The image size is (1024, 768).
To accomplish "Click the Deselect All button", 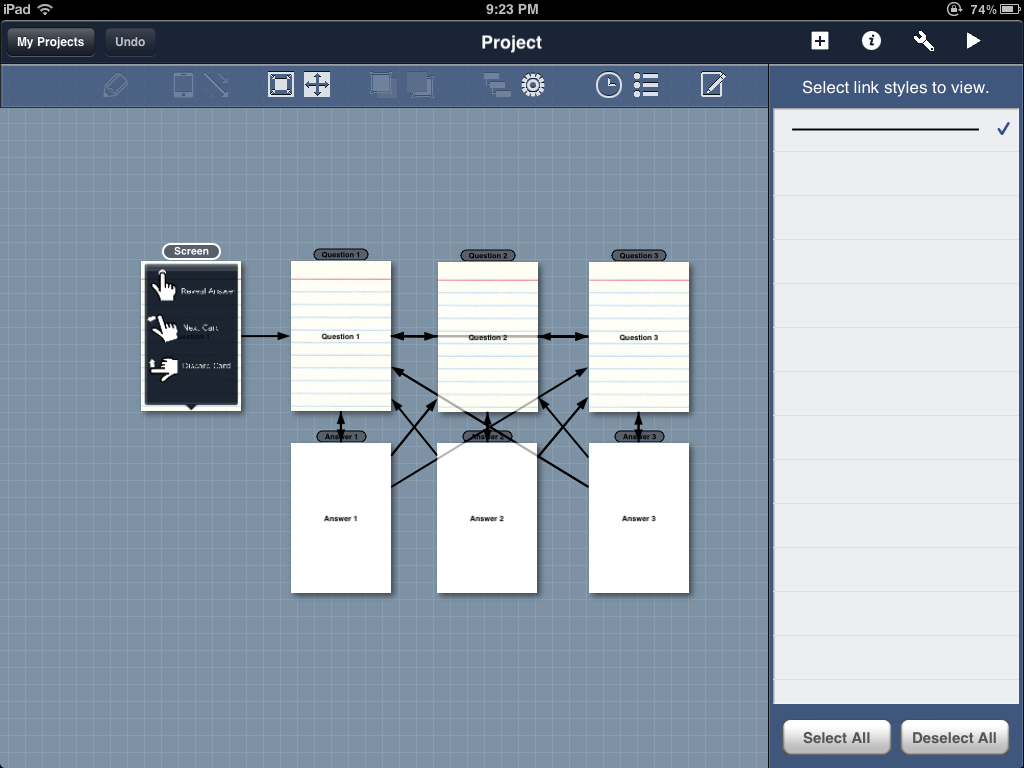I will pyautogui.click(x=954, y=738).
